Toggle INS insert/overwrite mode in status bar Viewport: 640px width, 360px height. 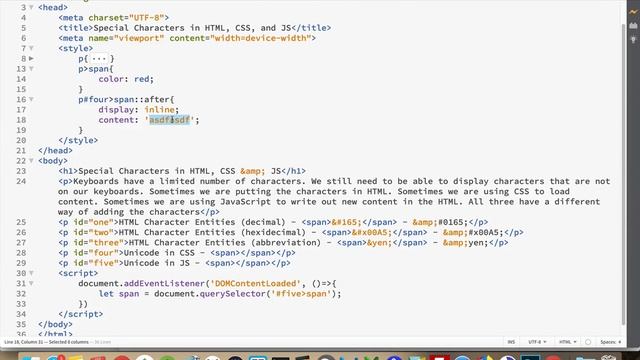pyautogui.click(x=511, y=342)
